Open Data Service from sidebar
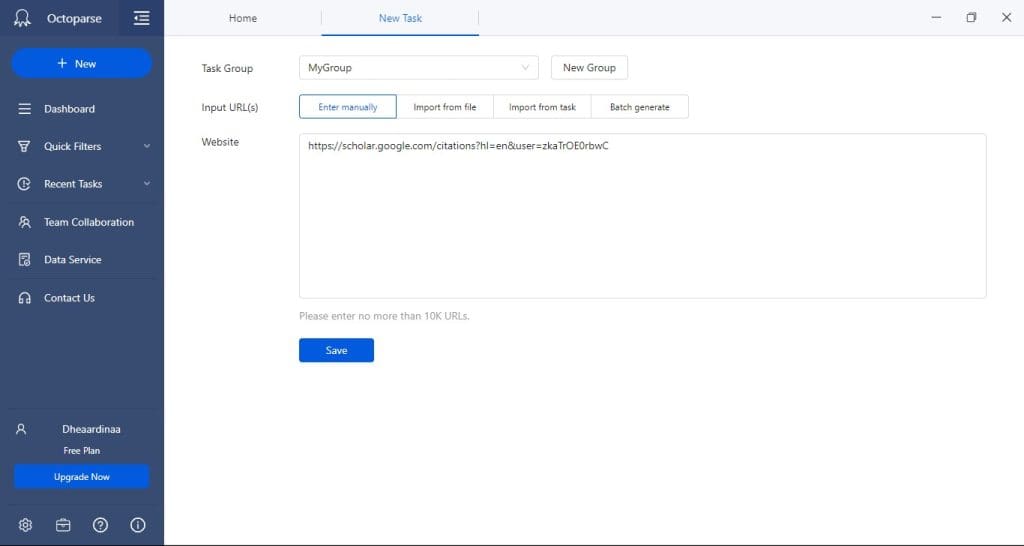Screen dimensions: 1024x546 click(72, 260)
